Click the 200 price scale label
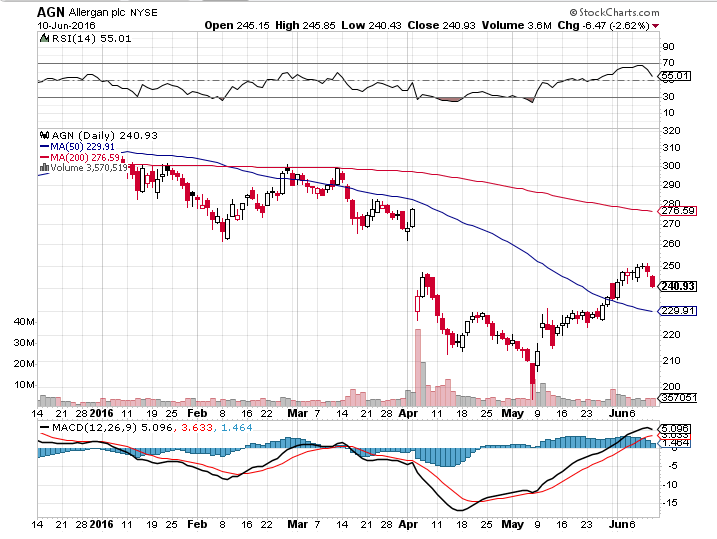 (x=671, y=386)
